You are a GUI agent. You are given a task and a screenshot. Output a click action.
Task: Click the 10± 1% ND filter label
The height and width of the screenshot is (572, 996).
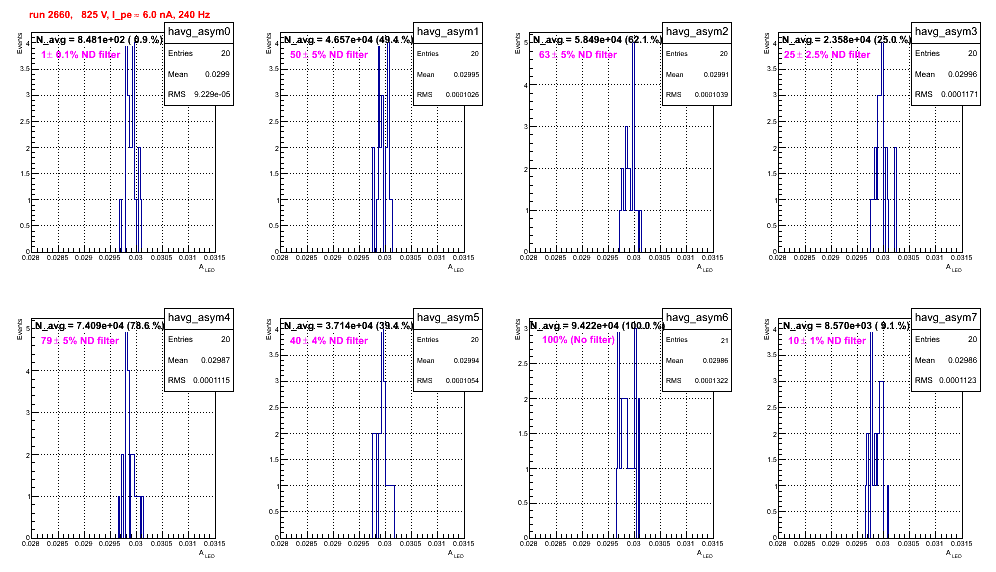coord(827,341)
